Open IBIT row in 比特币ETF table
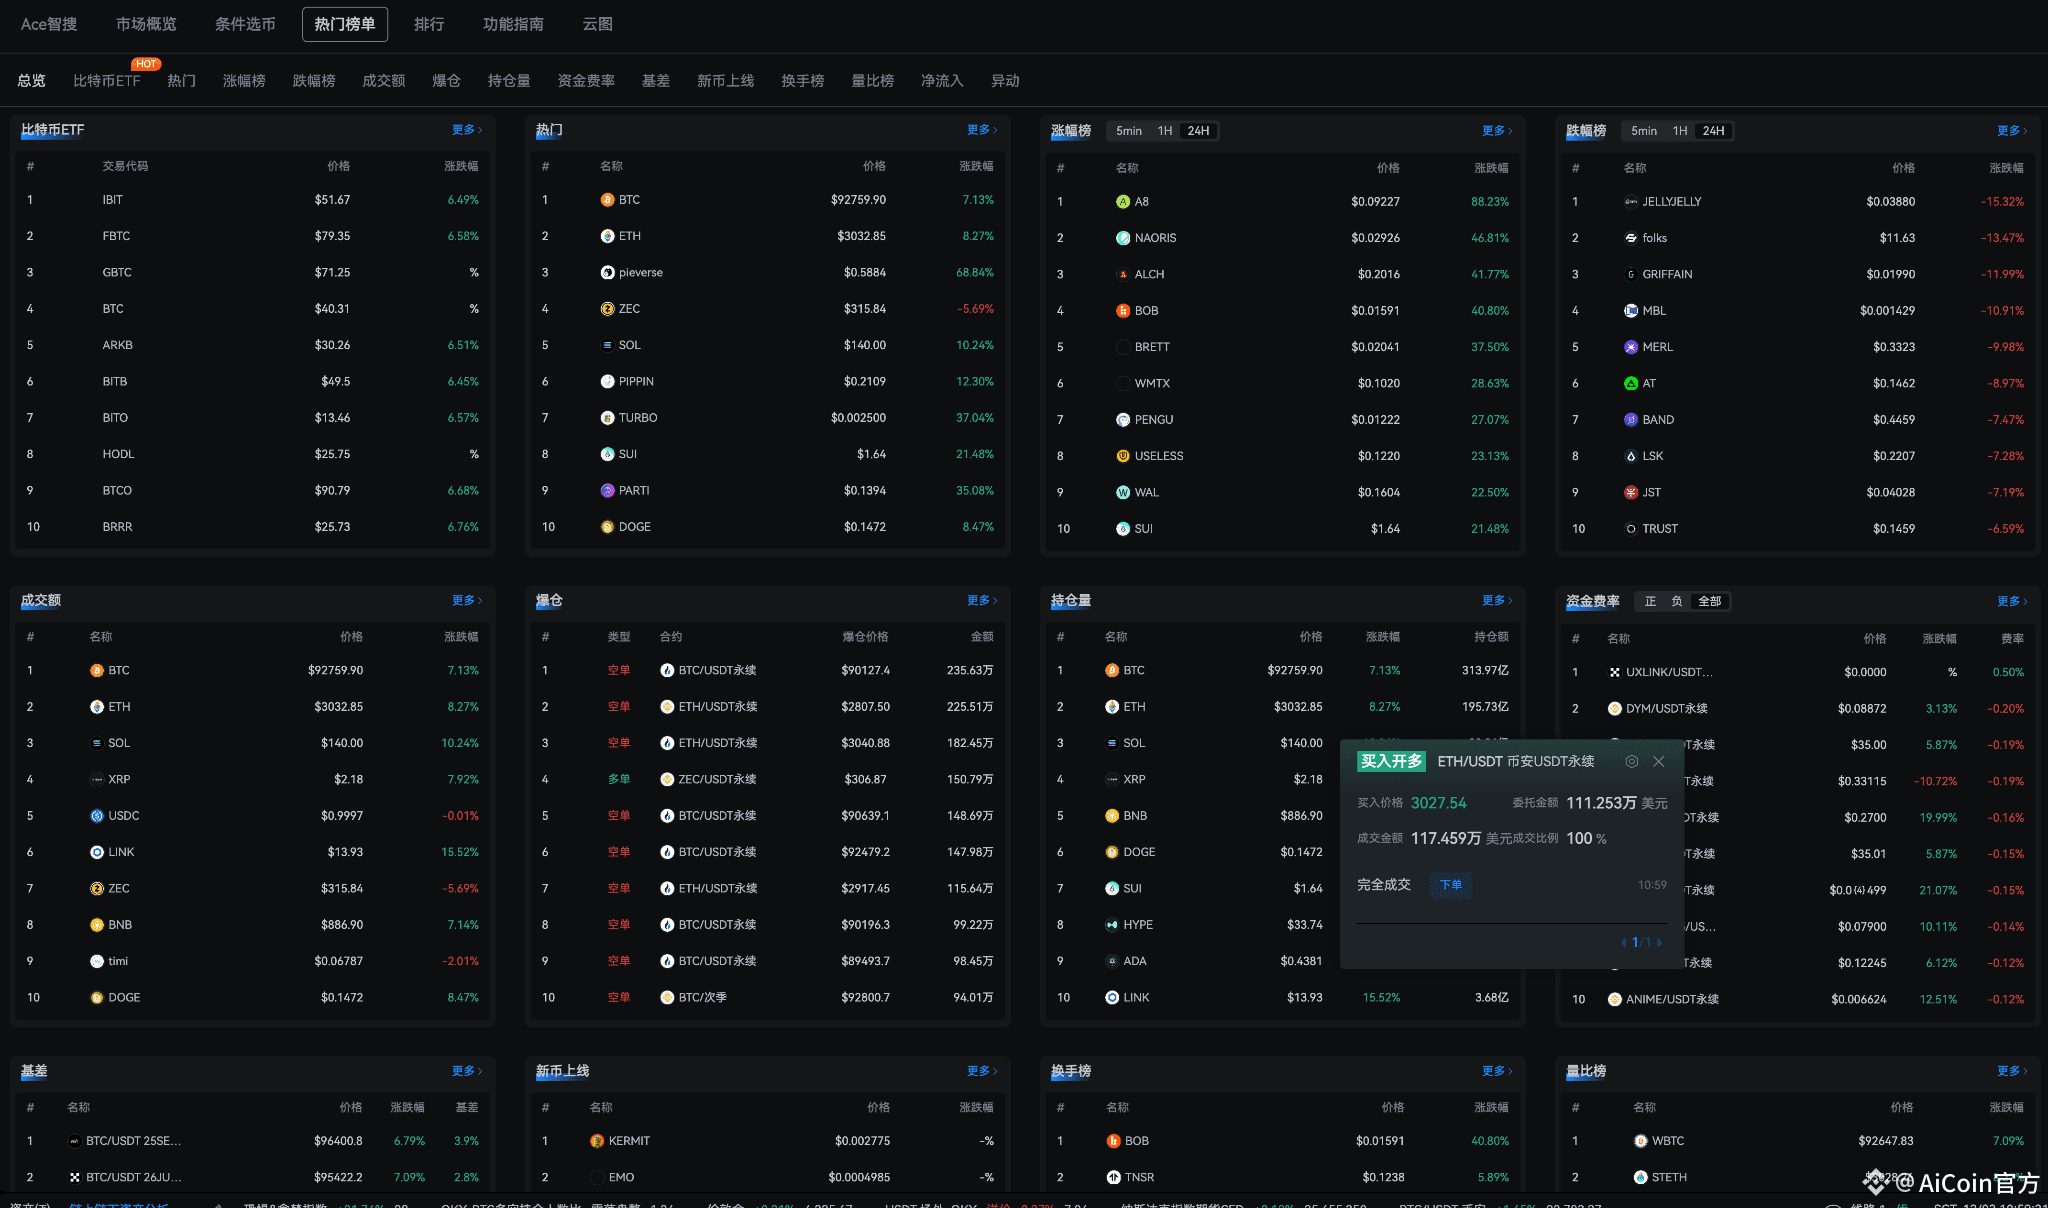 pyautogui.click(x=112, y=200)
